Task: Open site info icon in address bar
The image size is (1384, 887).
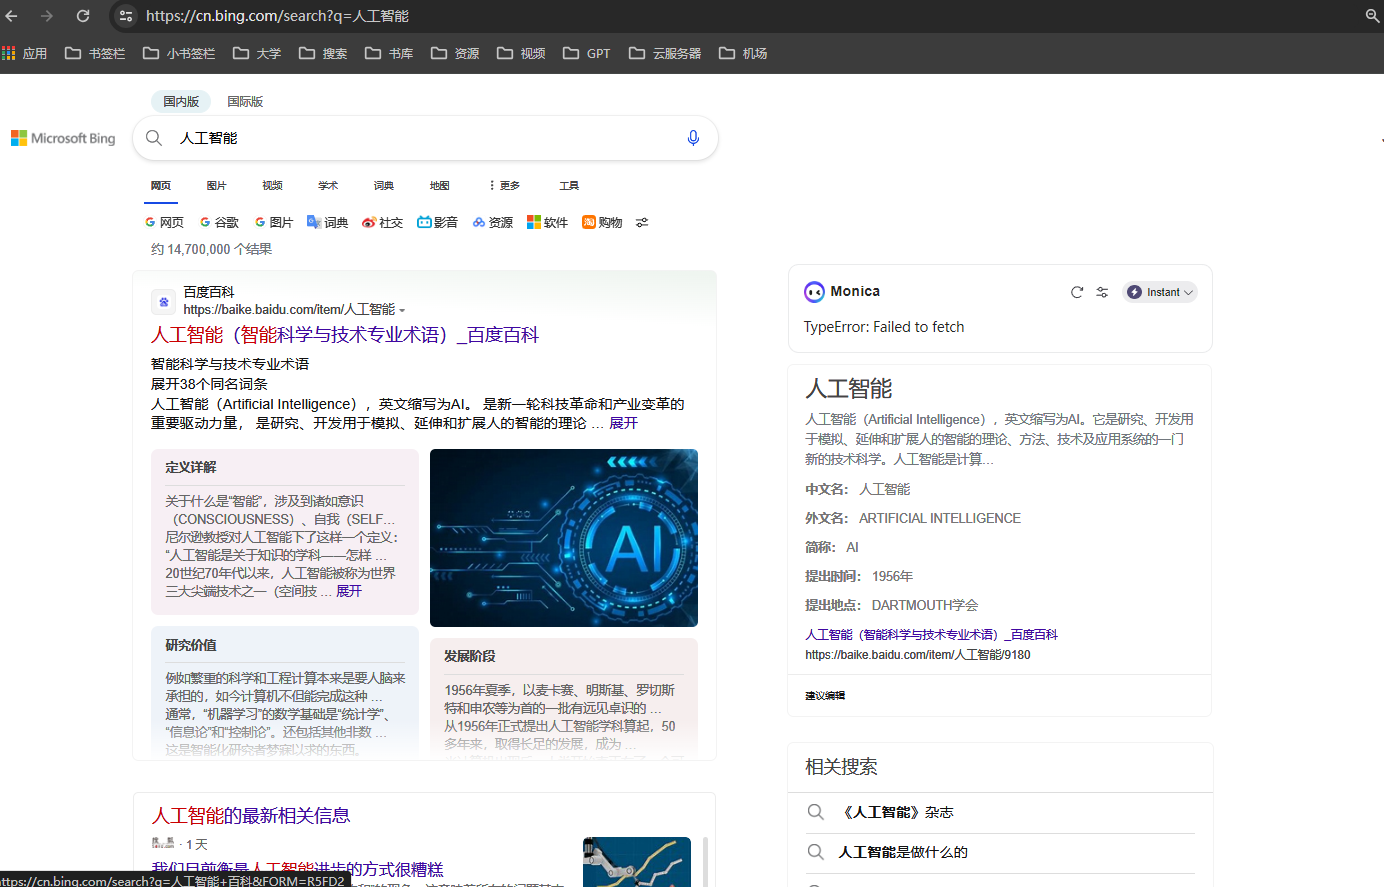Action: point(125,16)
